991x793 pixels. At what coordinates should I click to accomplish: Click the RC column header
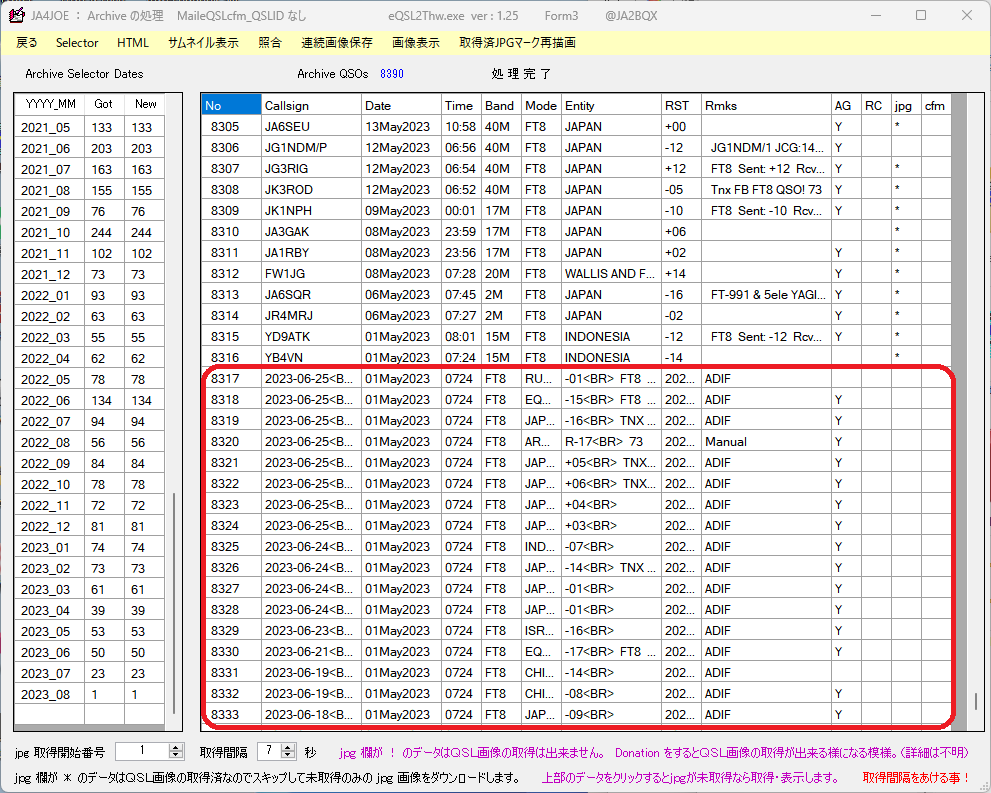[x=876, y=106]
